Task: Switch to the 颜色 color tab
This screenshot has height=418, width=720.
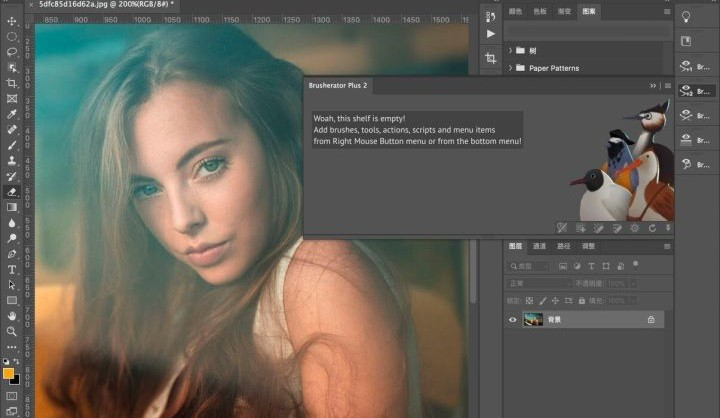Action: coord(516,11)
